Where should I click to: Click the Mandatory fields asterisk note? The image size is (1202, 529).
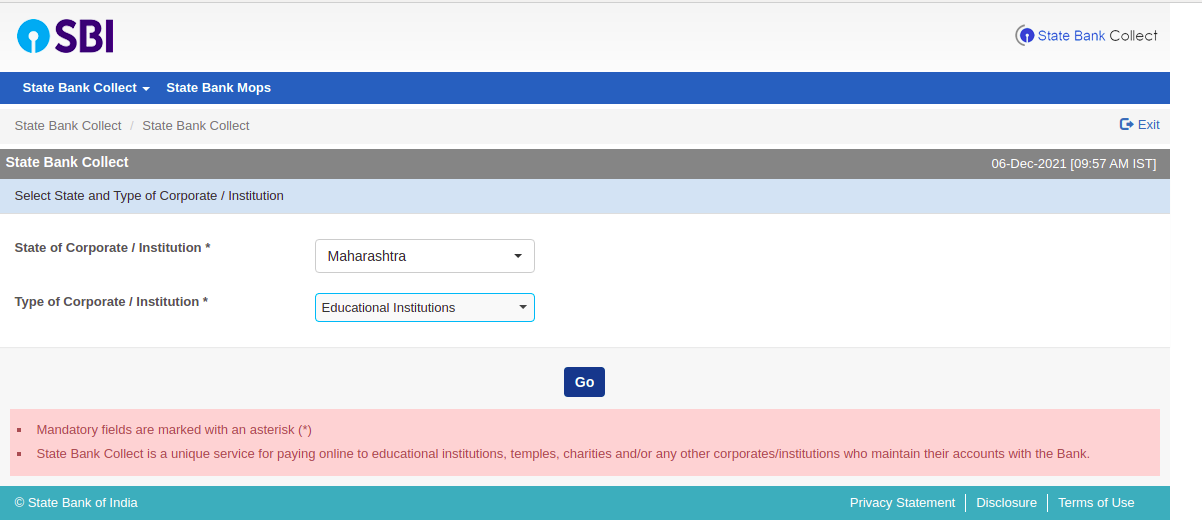click(x=174, y=430)
